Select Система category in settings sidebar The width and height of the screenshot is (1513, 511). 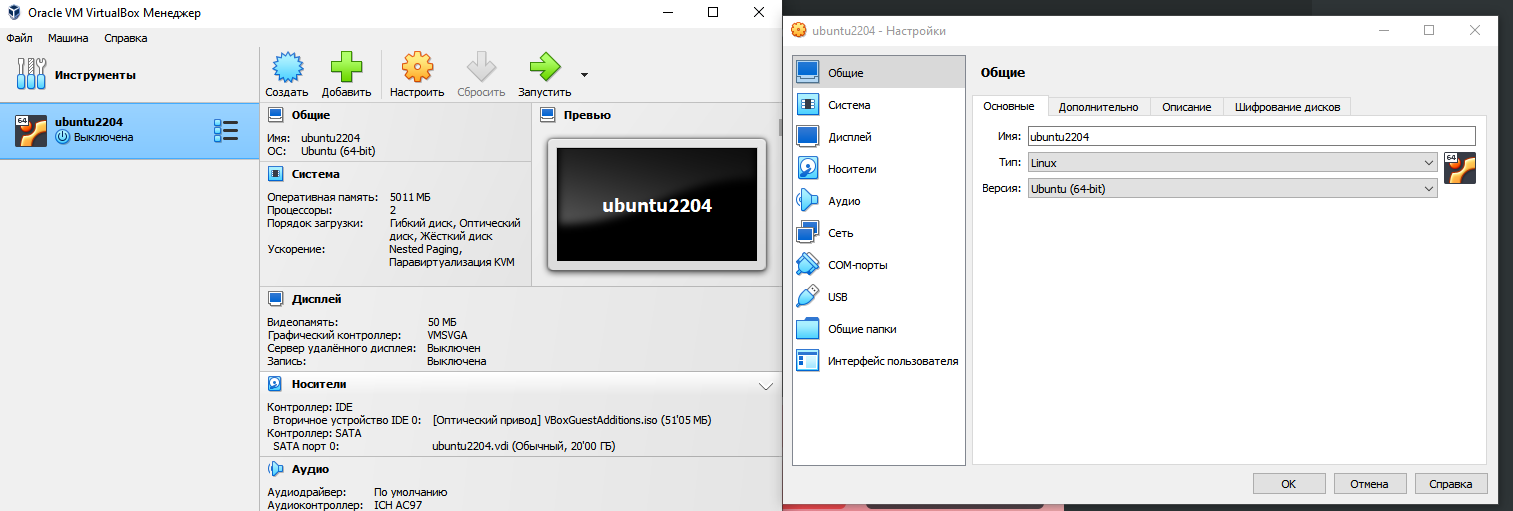(x=880, y=105)
